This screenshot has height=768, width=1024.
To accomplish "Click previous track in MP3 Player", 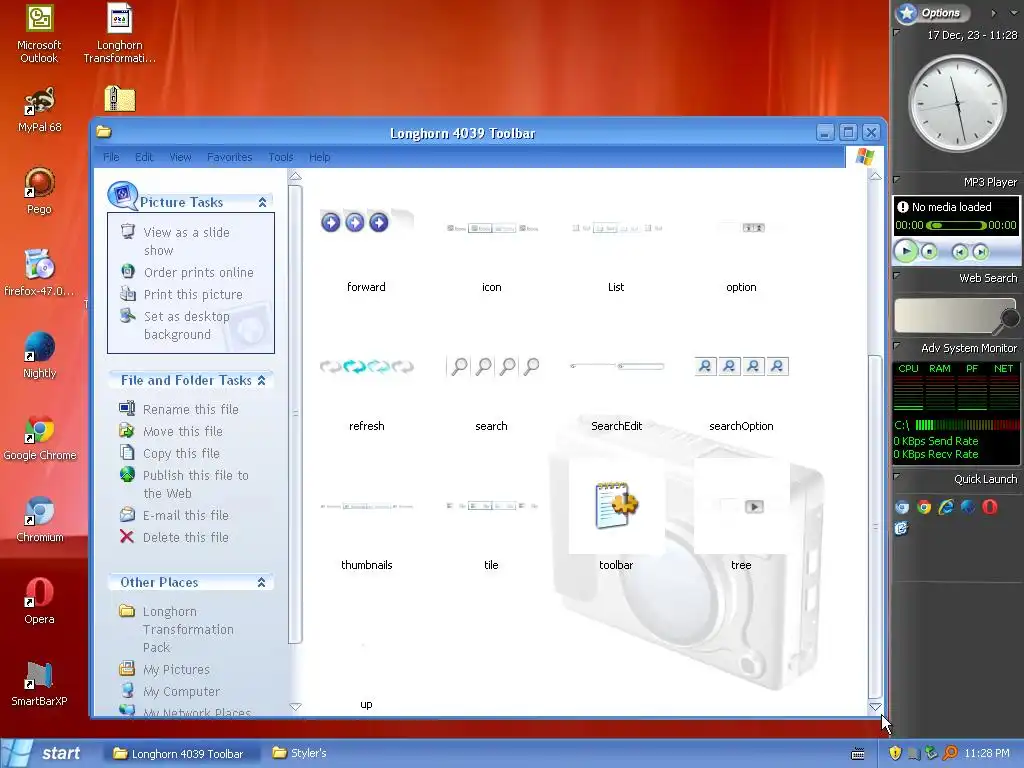I will 959,252.
